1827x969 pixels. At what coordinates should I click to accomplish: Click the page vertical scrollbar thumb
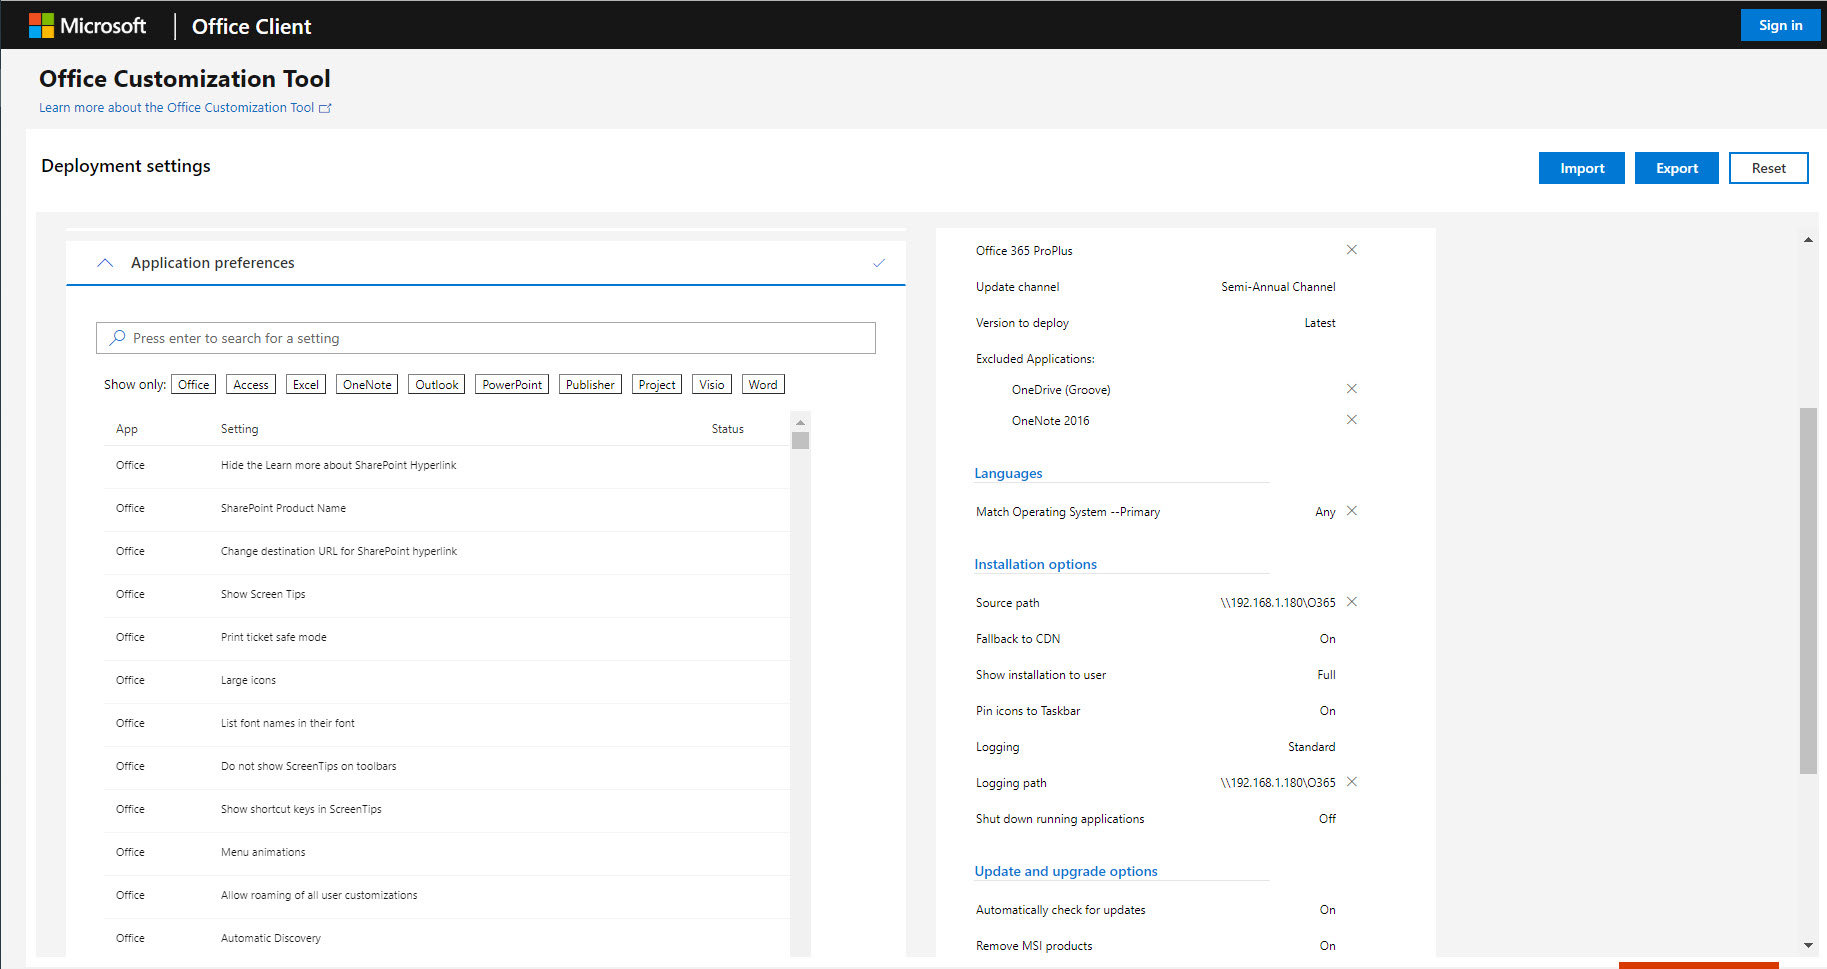tap(1808, 590)
